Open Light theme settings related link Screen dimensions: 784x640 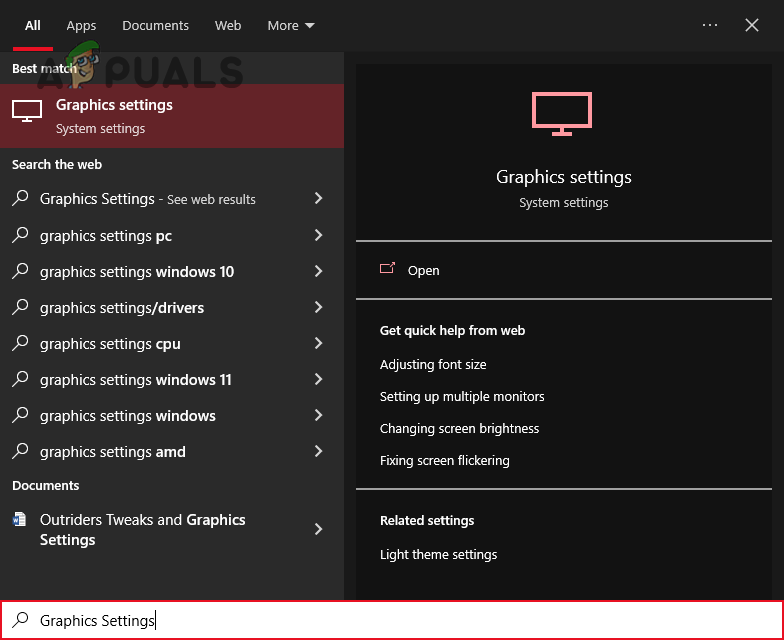pos(438,555)
